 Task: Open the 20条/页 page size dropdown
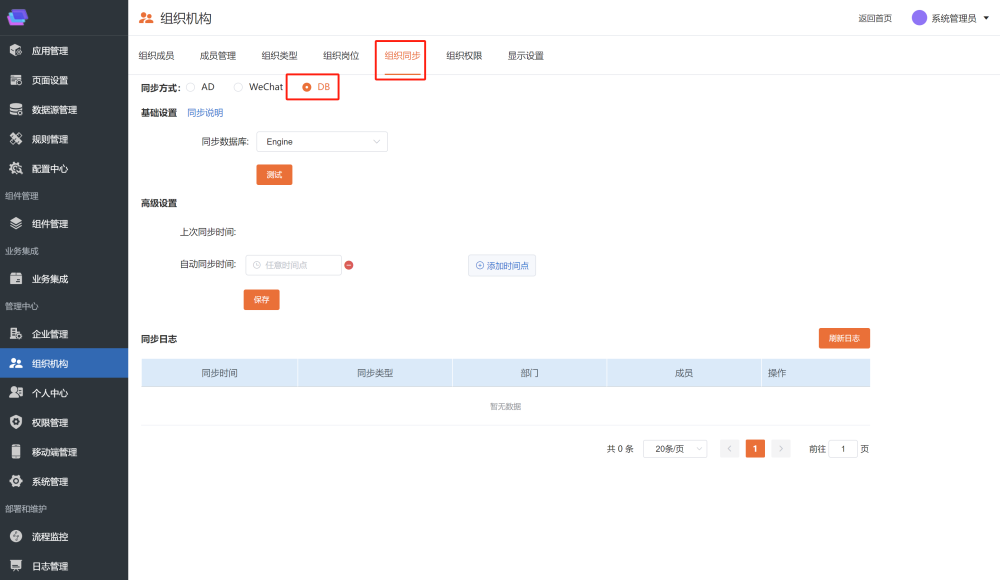[x=674, y=449]
